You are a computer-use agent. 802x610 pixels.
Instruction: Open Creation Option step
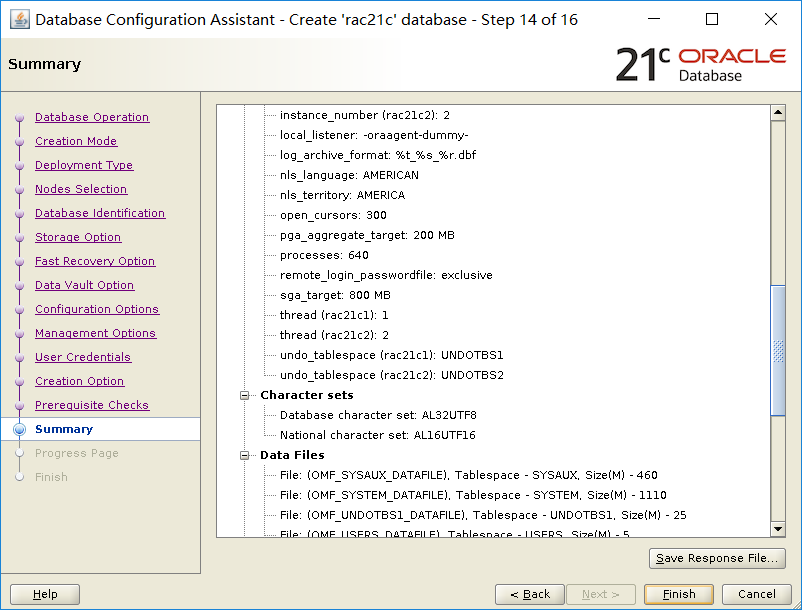[x=79, y=381]
